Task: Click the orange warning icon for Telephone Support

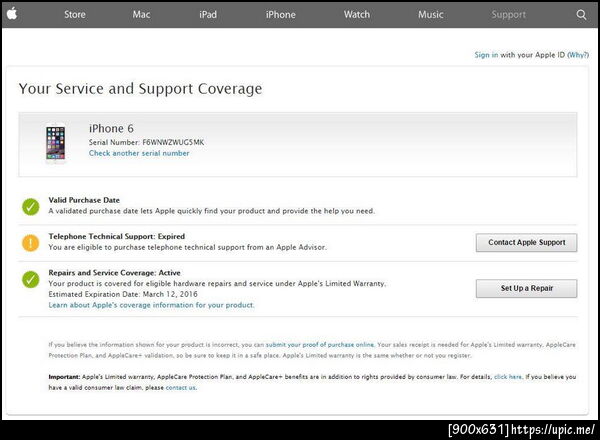Action: tap(31, 243)
